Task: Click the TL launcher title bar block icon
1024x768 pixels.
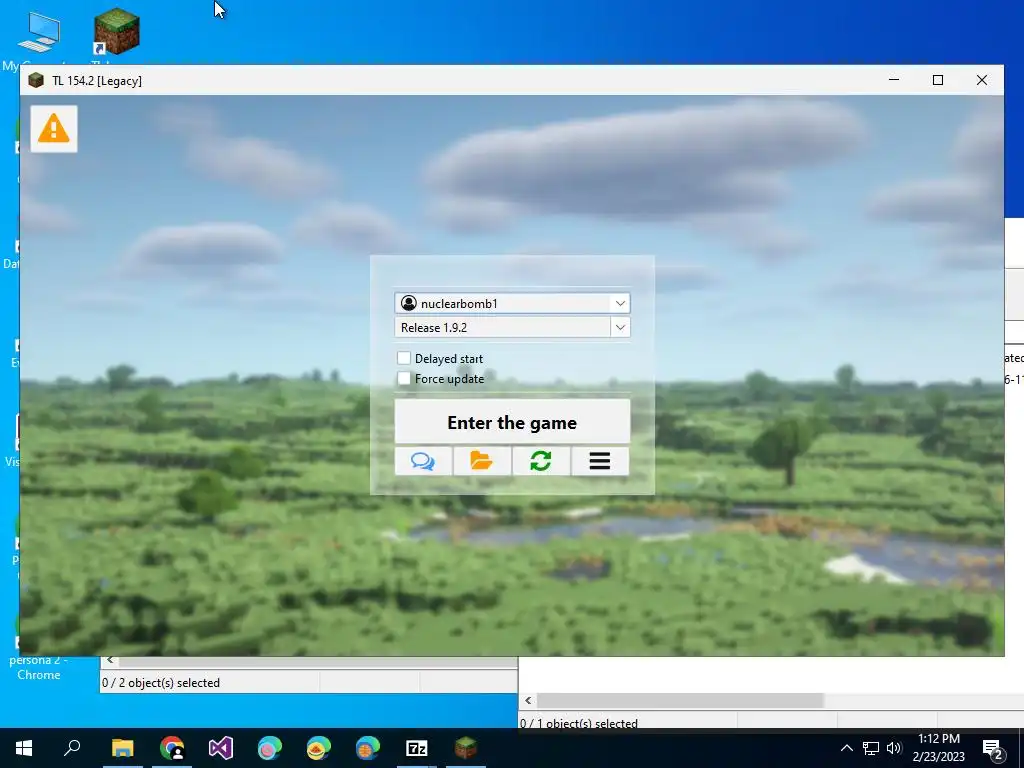Action: point(36,80)
